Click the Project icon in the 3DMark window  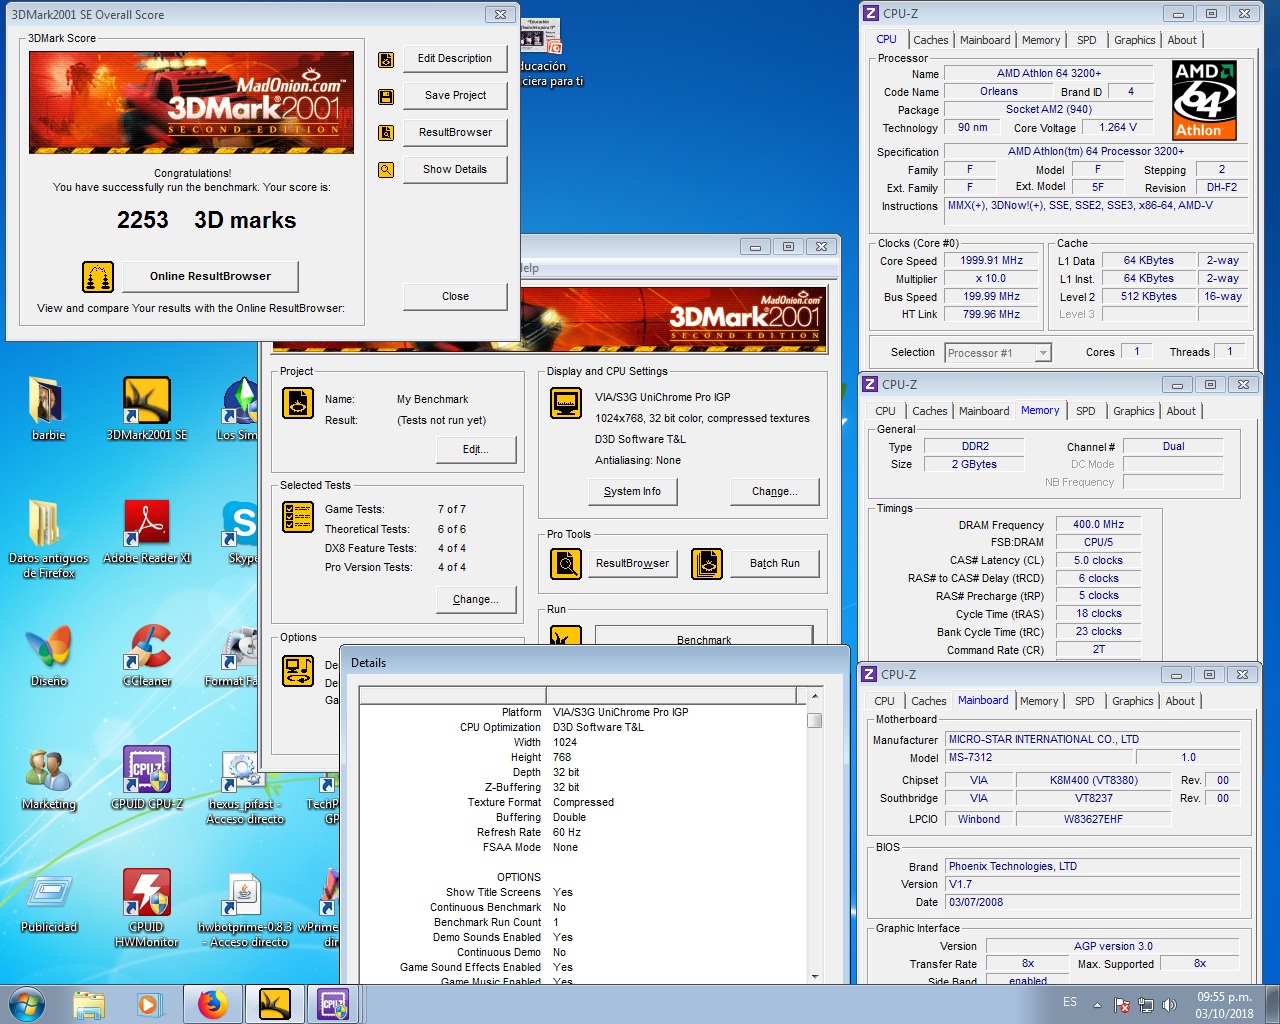(298, 403)
